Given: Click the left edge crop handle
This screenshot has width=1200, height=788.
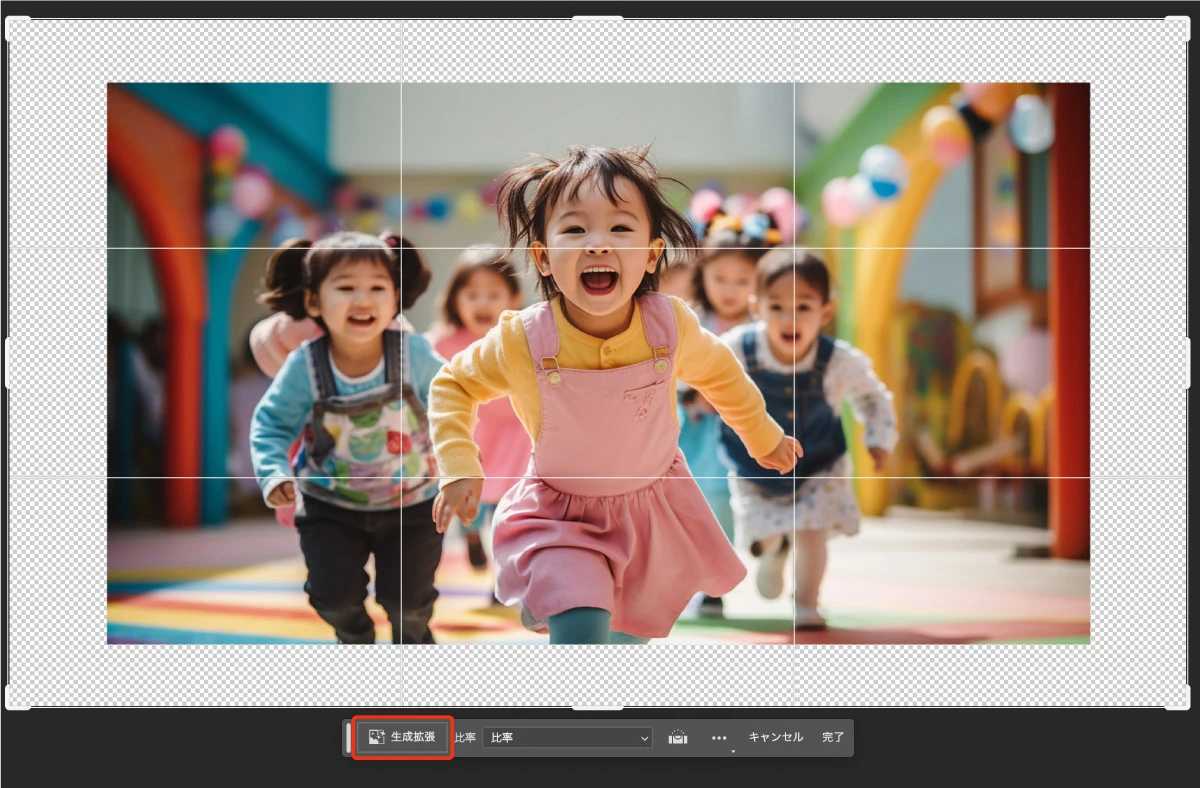Looking at the screenshot, I should [9, 362].
